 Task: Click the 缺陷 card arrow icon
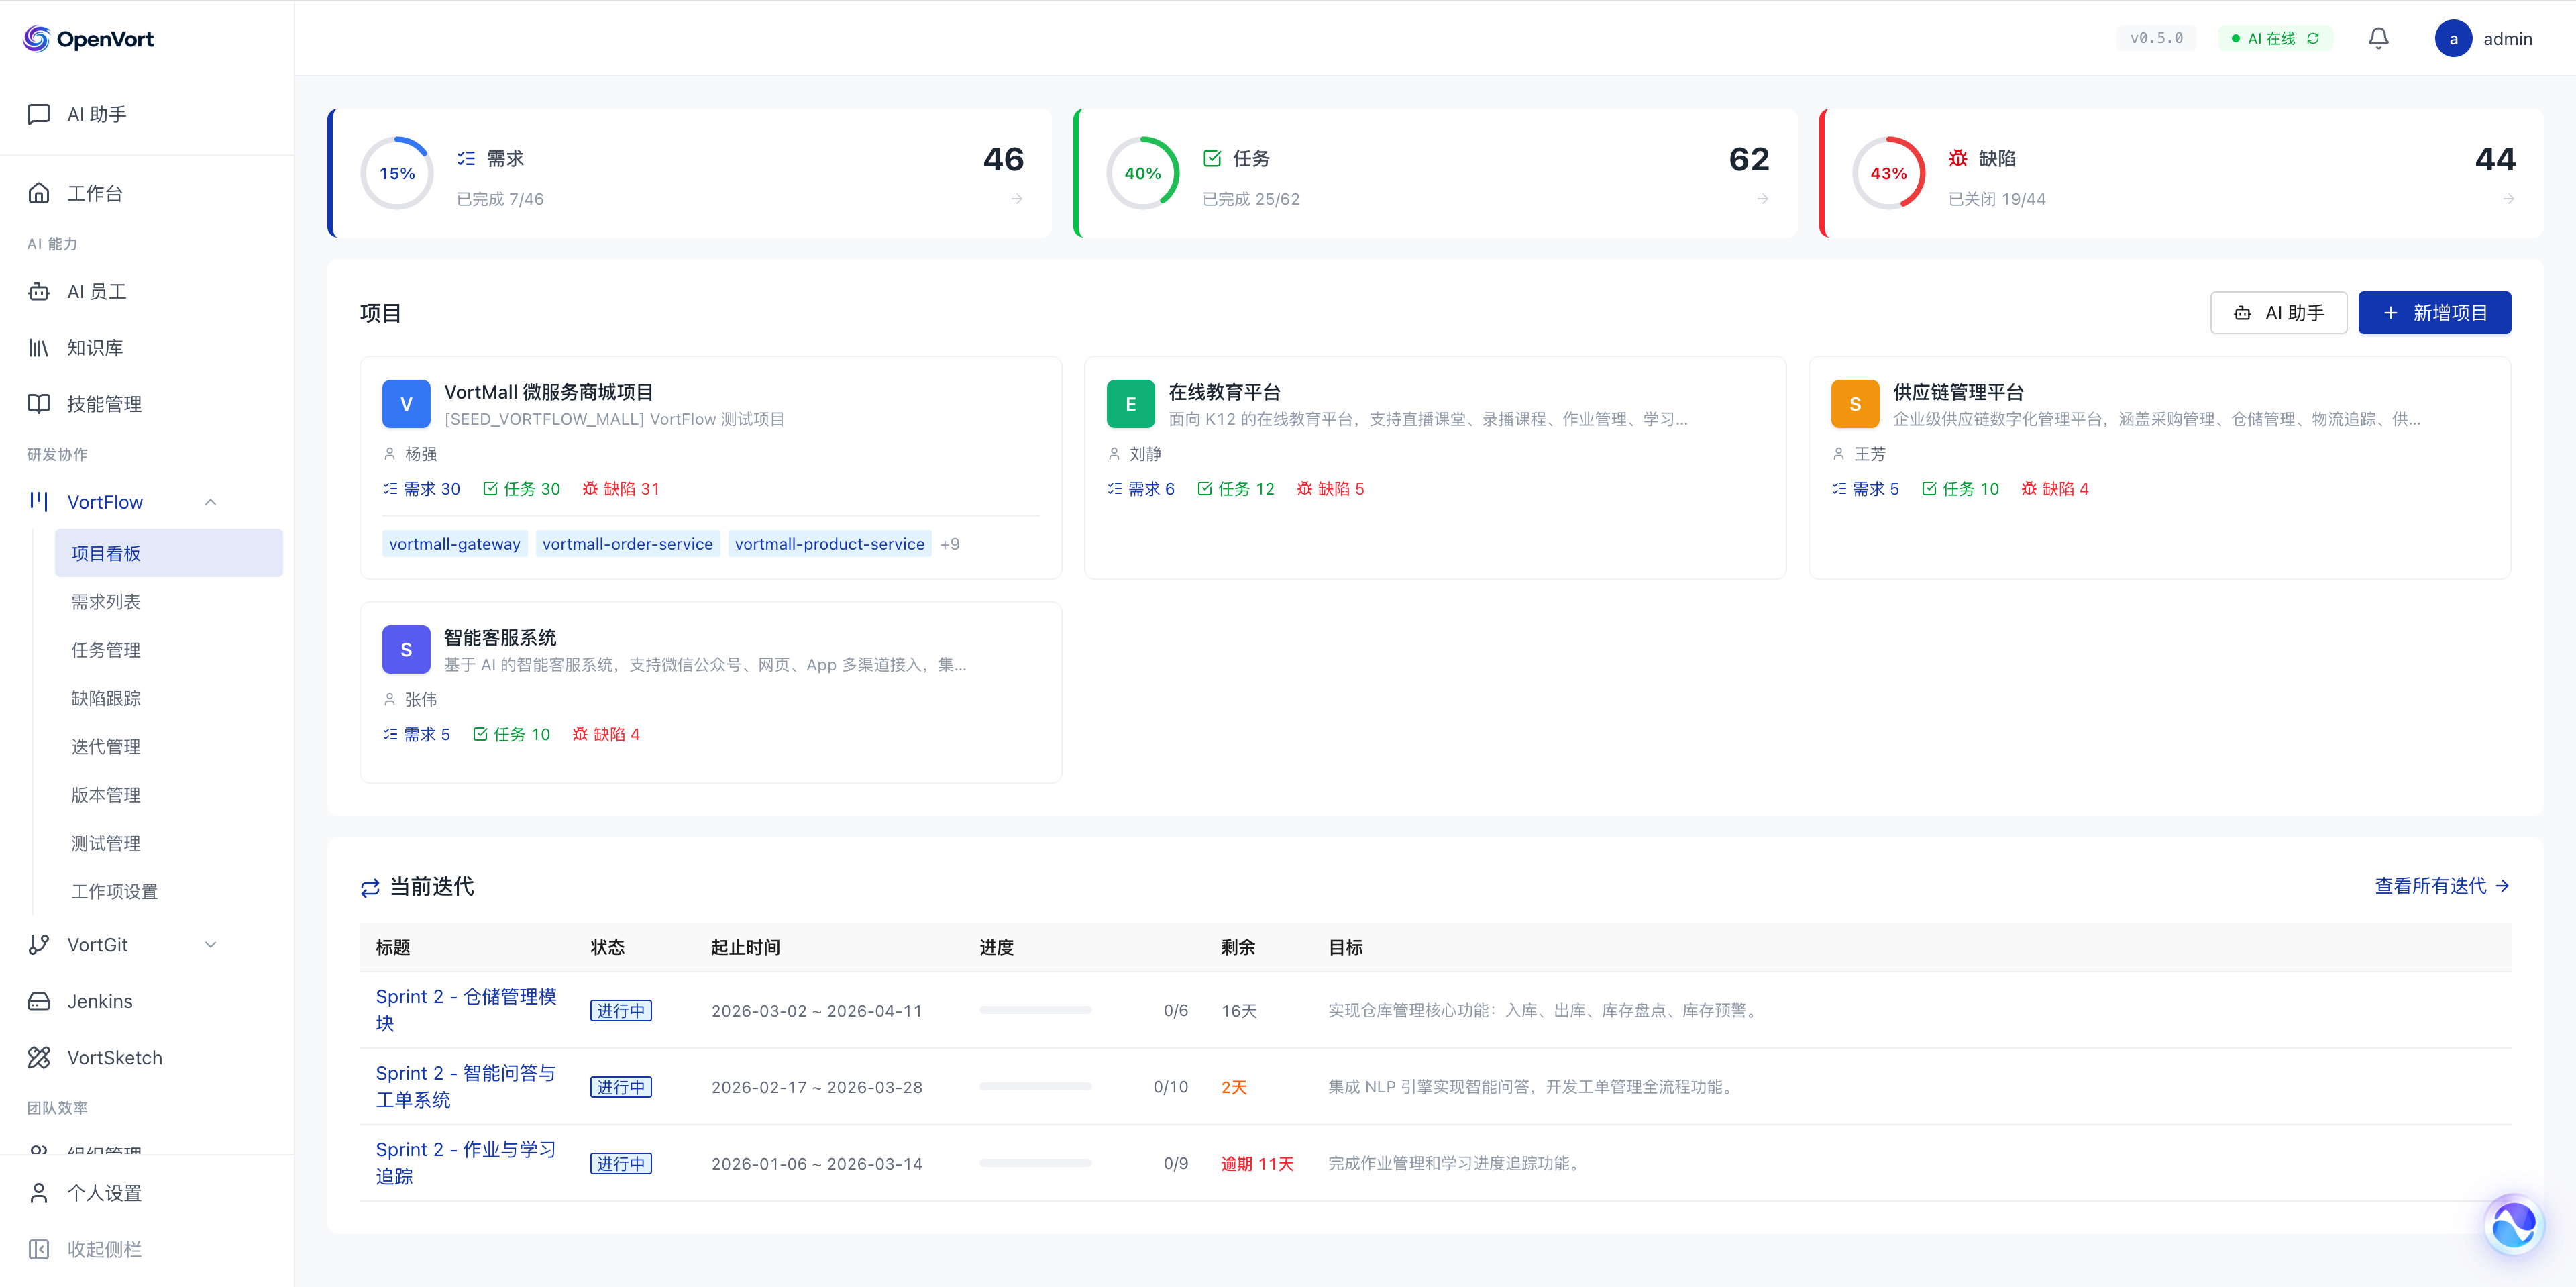[x=2509, y=199]
